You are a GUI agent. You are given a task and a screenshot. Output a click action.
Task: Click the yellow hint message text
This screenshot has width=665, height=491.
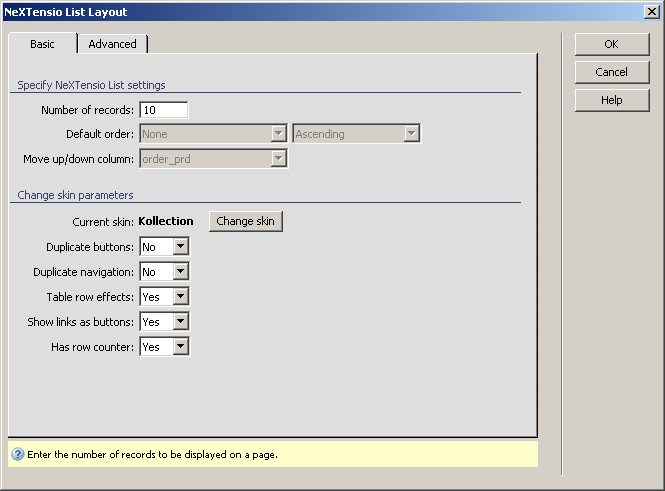point(152,454)
